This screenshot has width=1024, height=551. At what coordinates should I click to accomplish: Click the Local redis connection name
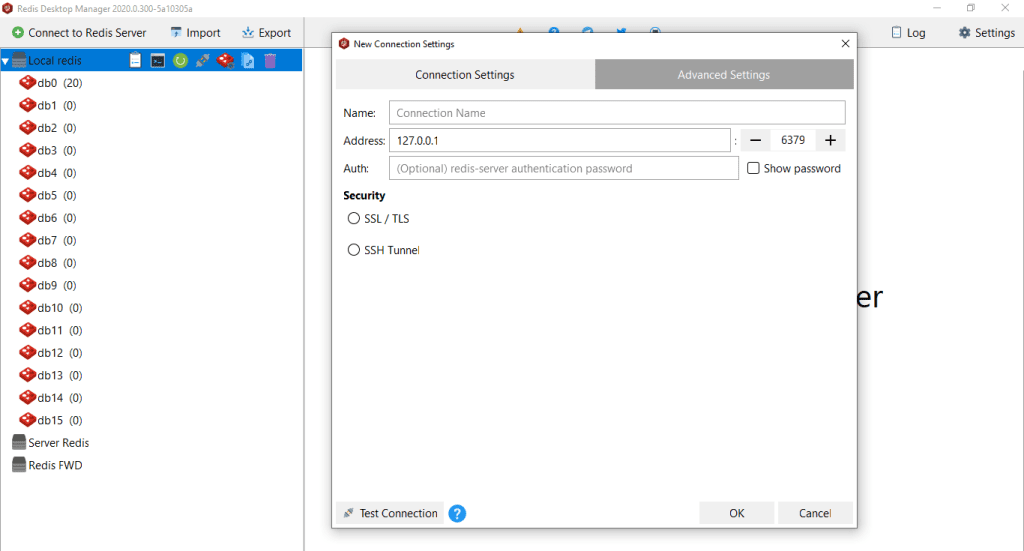(55, 61)
